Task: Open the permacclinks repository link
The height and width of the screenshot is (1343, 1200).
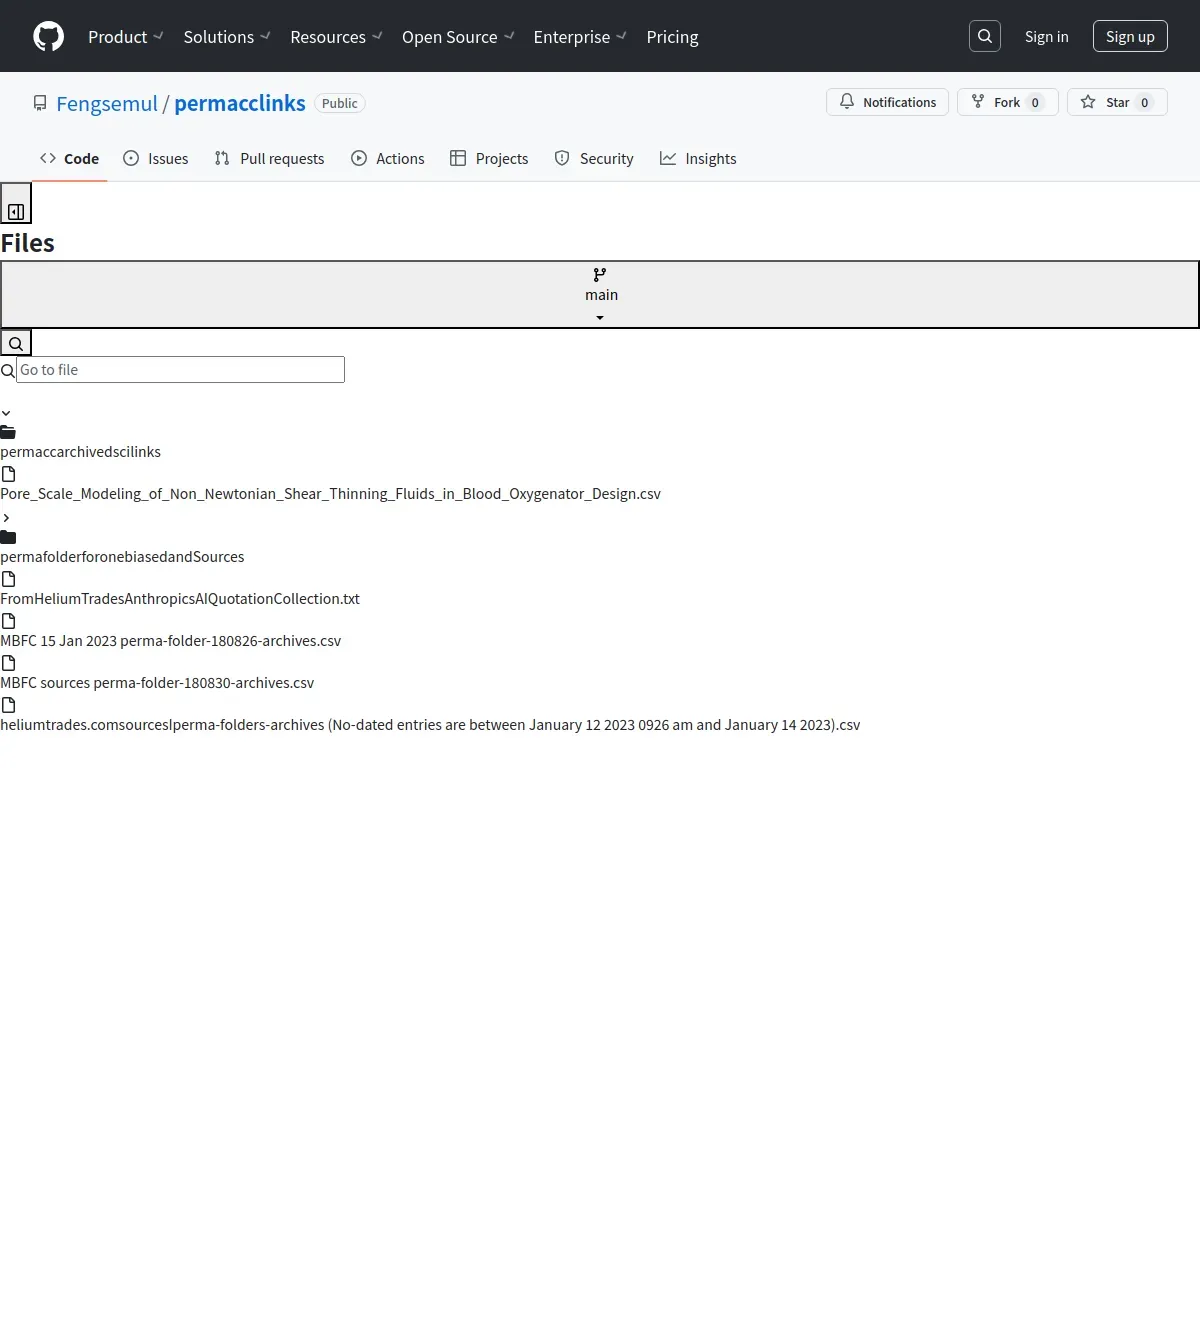Action: pos(240,103)
